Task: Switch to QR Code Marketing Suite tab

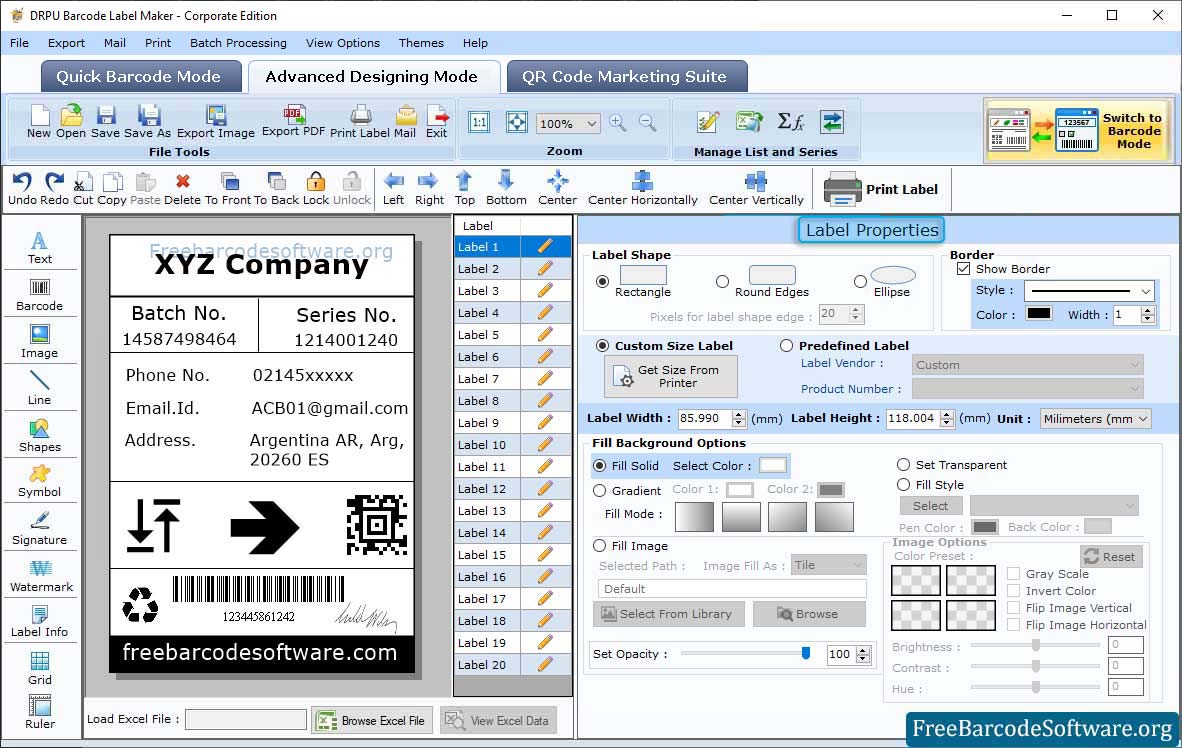Action: tap(626, 76)
